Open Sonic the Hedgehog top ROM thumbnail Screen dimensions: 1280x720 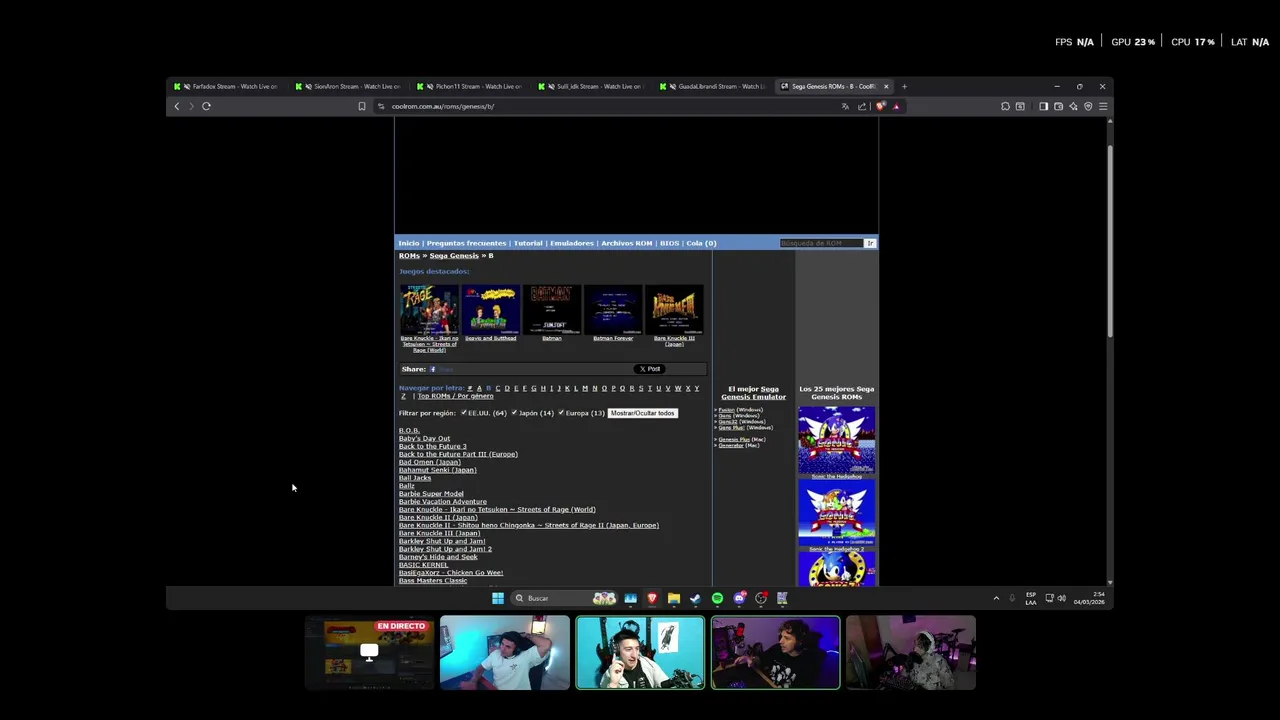point(836,441)
